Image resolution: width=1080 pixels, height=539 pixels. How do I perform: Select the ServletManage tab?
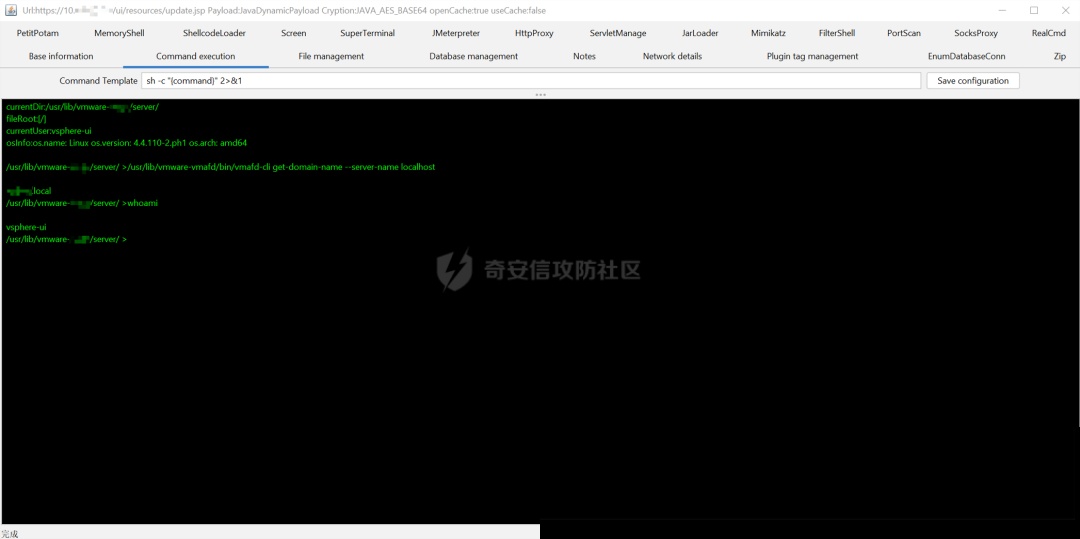pos(618,33)
